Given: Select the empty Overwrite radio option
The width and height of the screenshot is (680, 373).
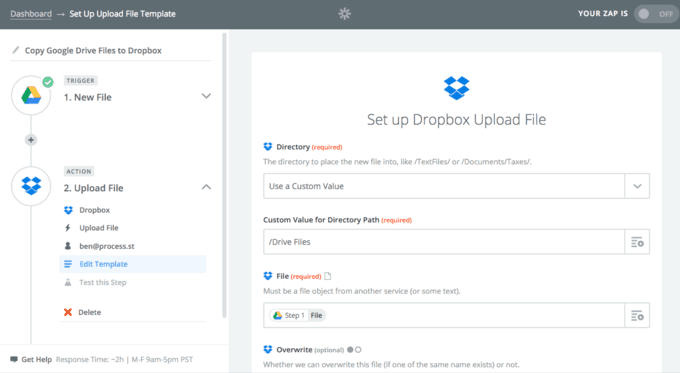Looking at the screenshot, I should 358,350.
